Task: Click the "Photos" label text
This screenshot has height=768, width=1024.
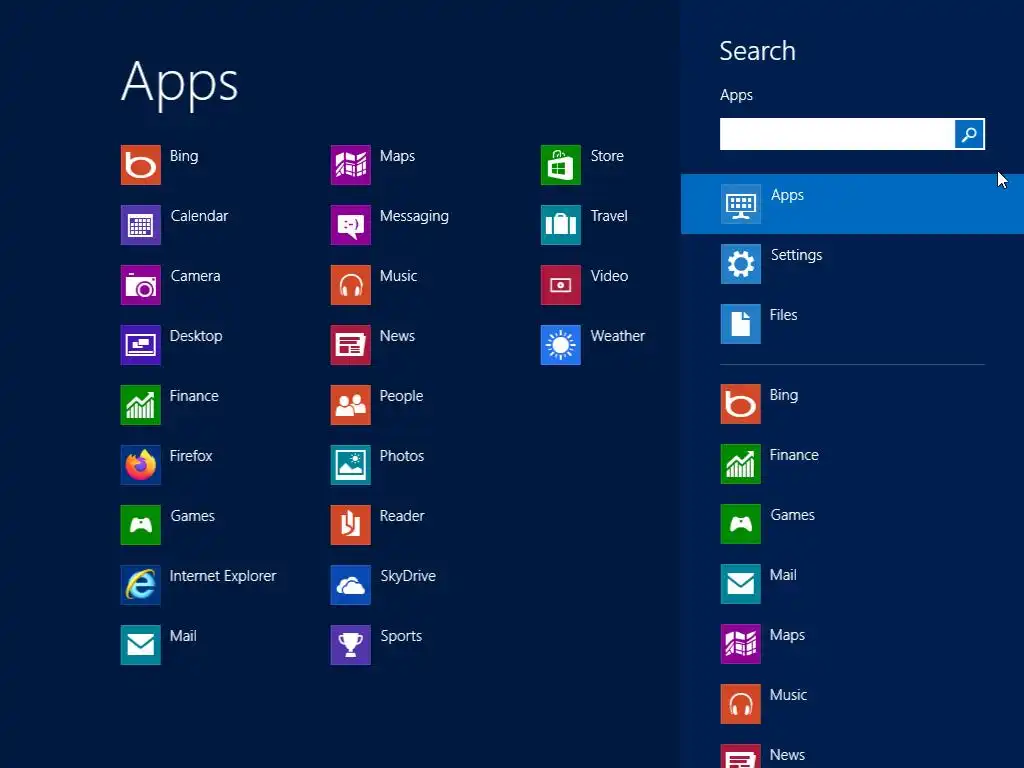Action: click(402, 456)
